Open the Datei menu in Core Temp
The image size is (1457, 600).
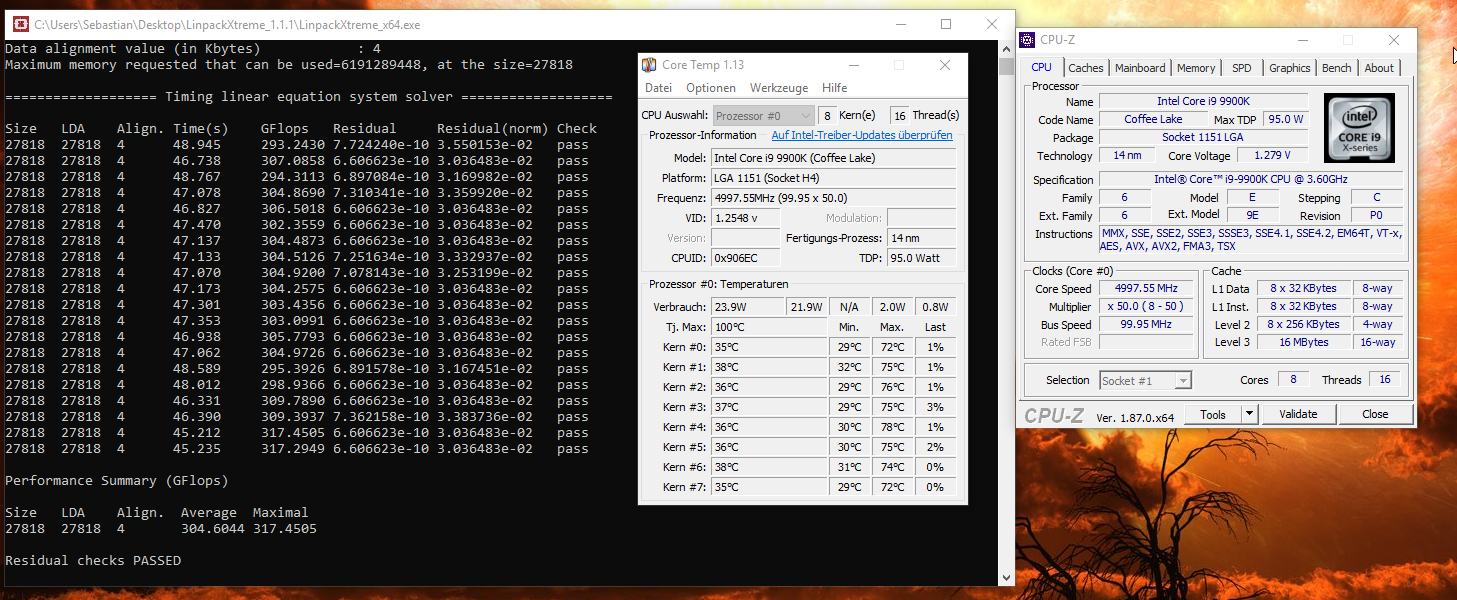click(x=658, y=88)
